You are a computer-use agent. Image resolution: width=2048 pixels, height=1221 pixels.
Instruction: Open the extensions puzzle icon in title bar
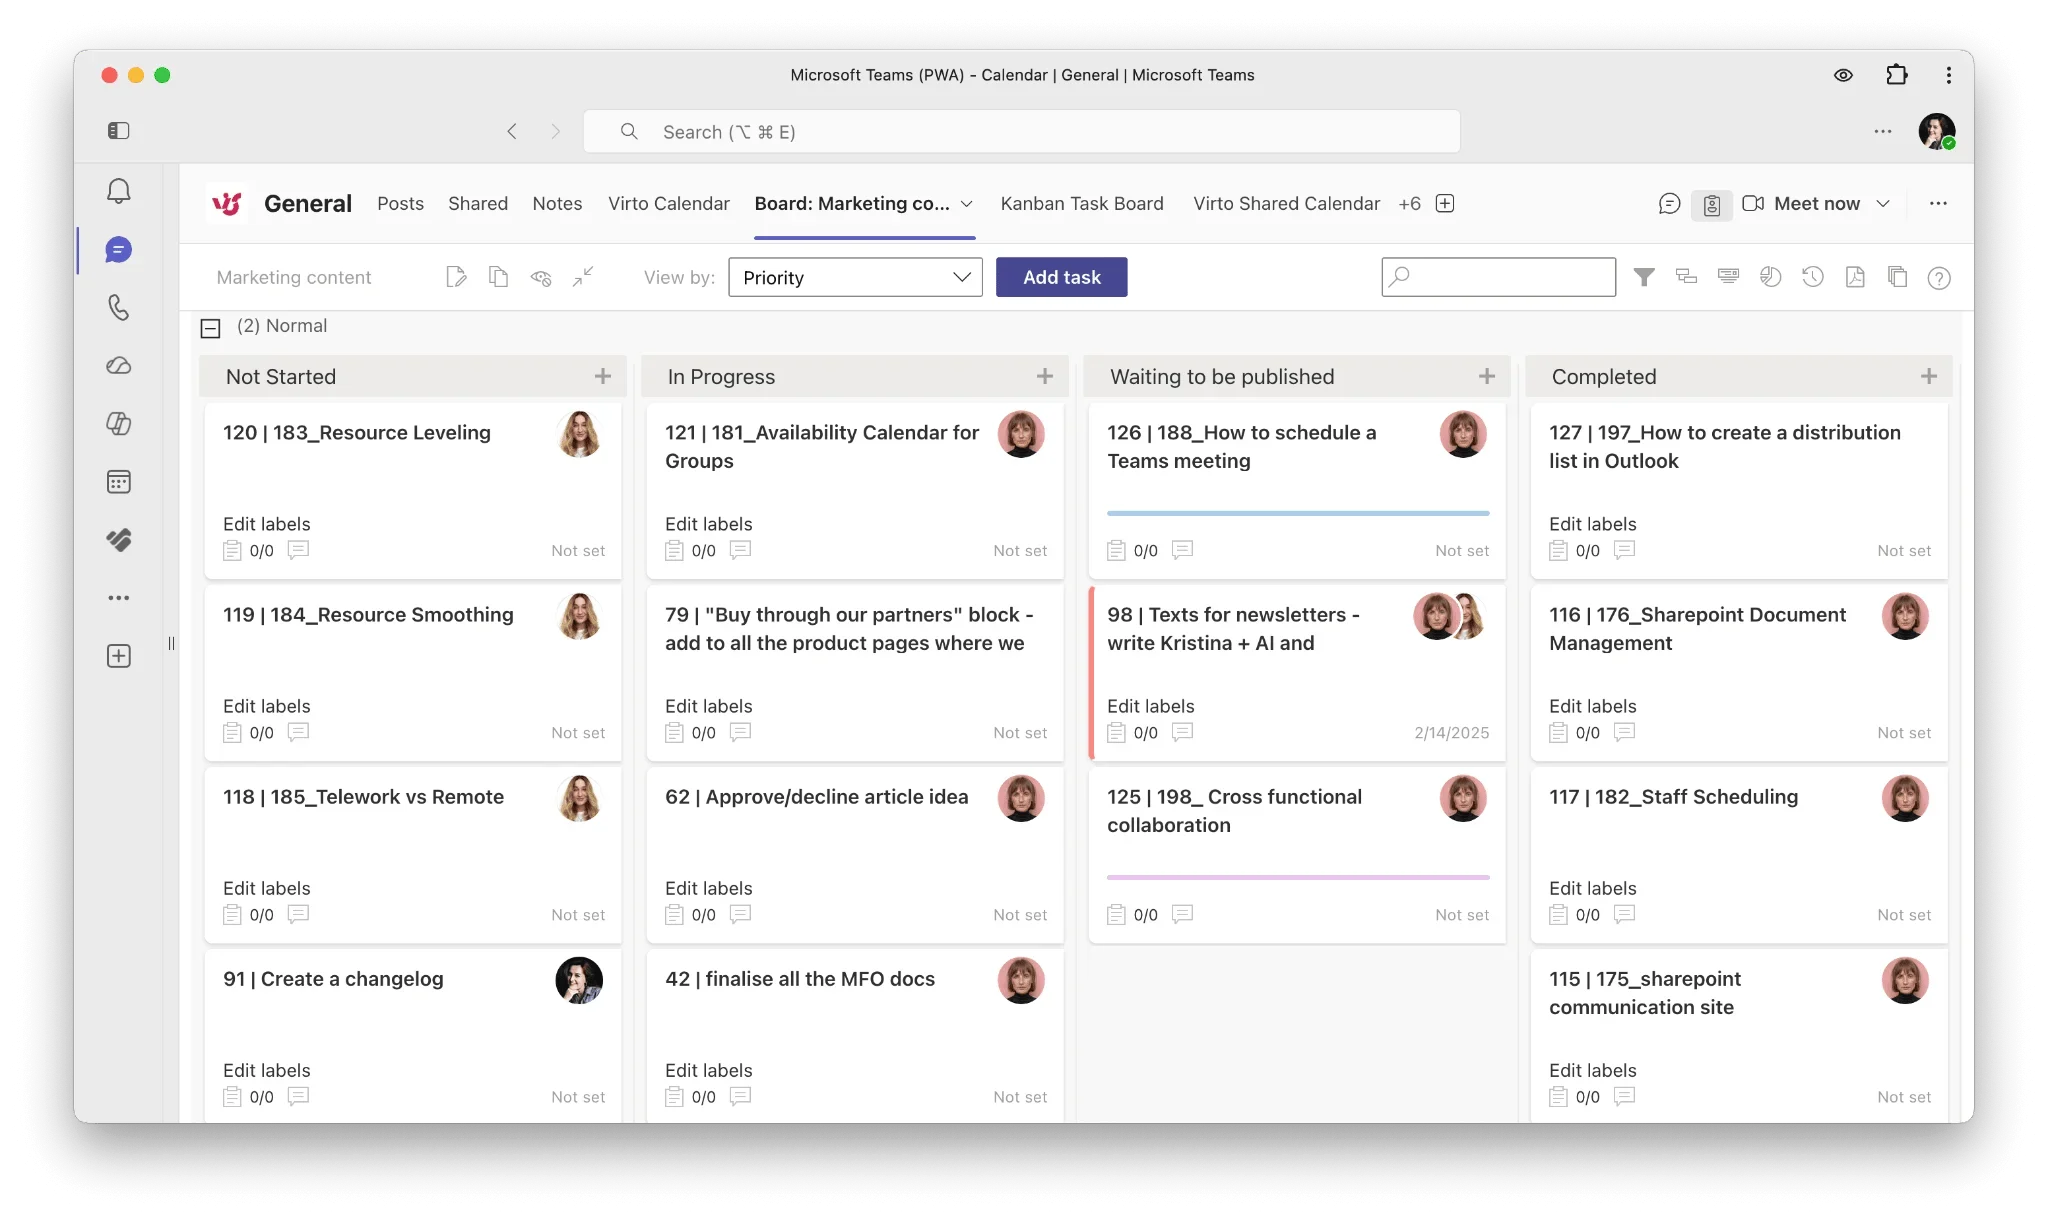[x=1896, y=75]
